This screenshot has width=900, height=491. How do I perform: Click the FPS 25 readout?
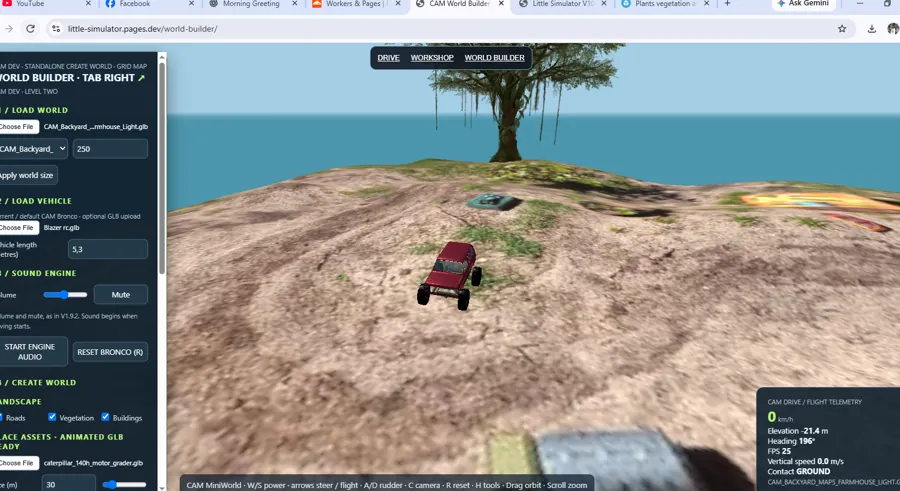coord(779,451)
